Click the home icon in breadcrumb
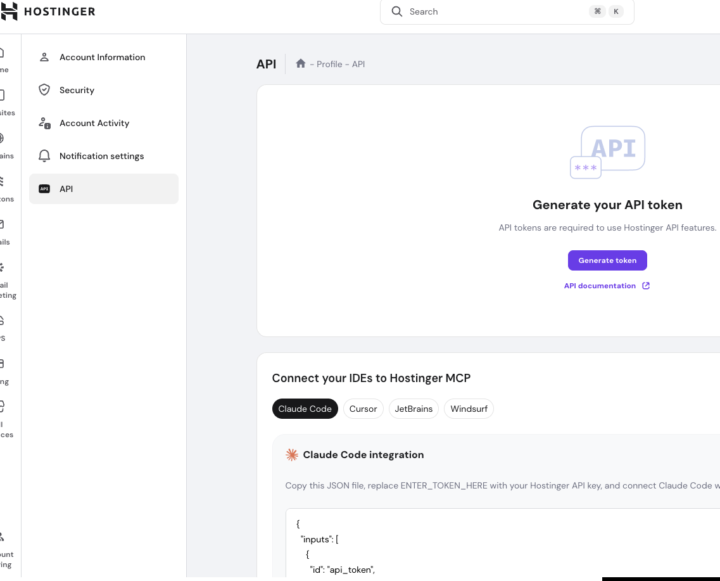The height and width of the screenshot is (581, 720). point(300,64)
